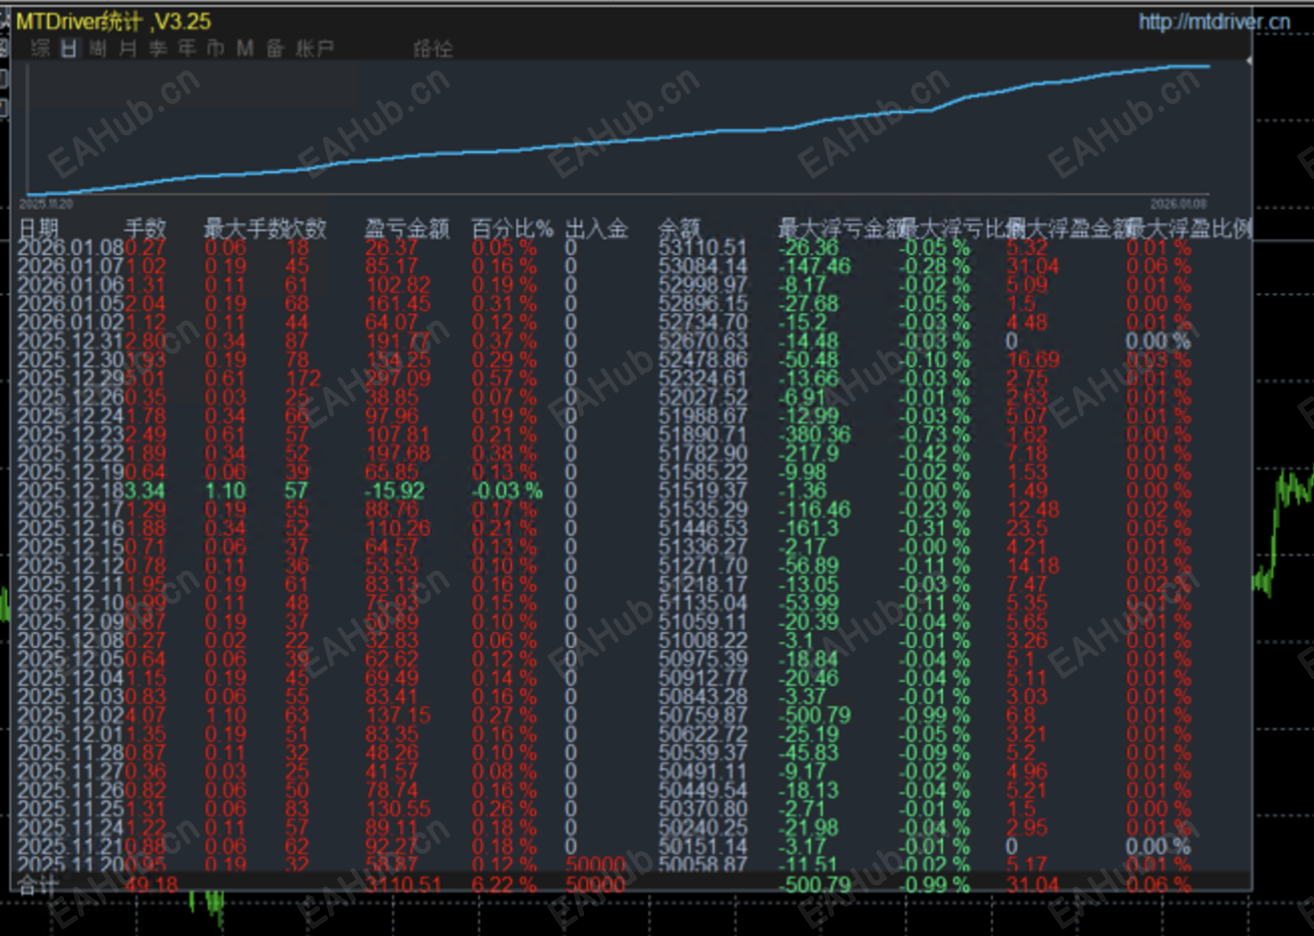Select the 2026.01.05 date row
The height and width of the screenshot is (936, 1314).
pyautogui.click(x=71, y=304)
